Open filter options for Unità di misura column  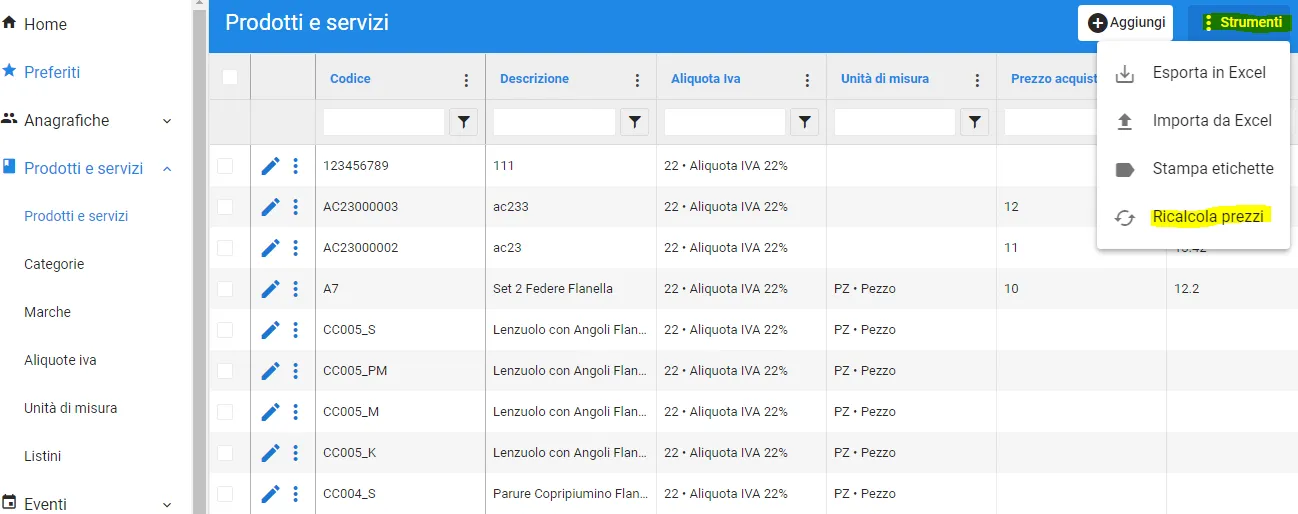click(975, 122)
